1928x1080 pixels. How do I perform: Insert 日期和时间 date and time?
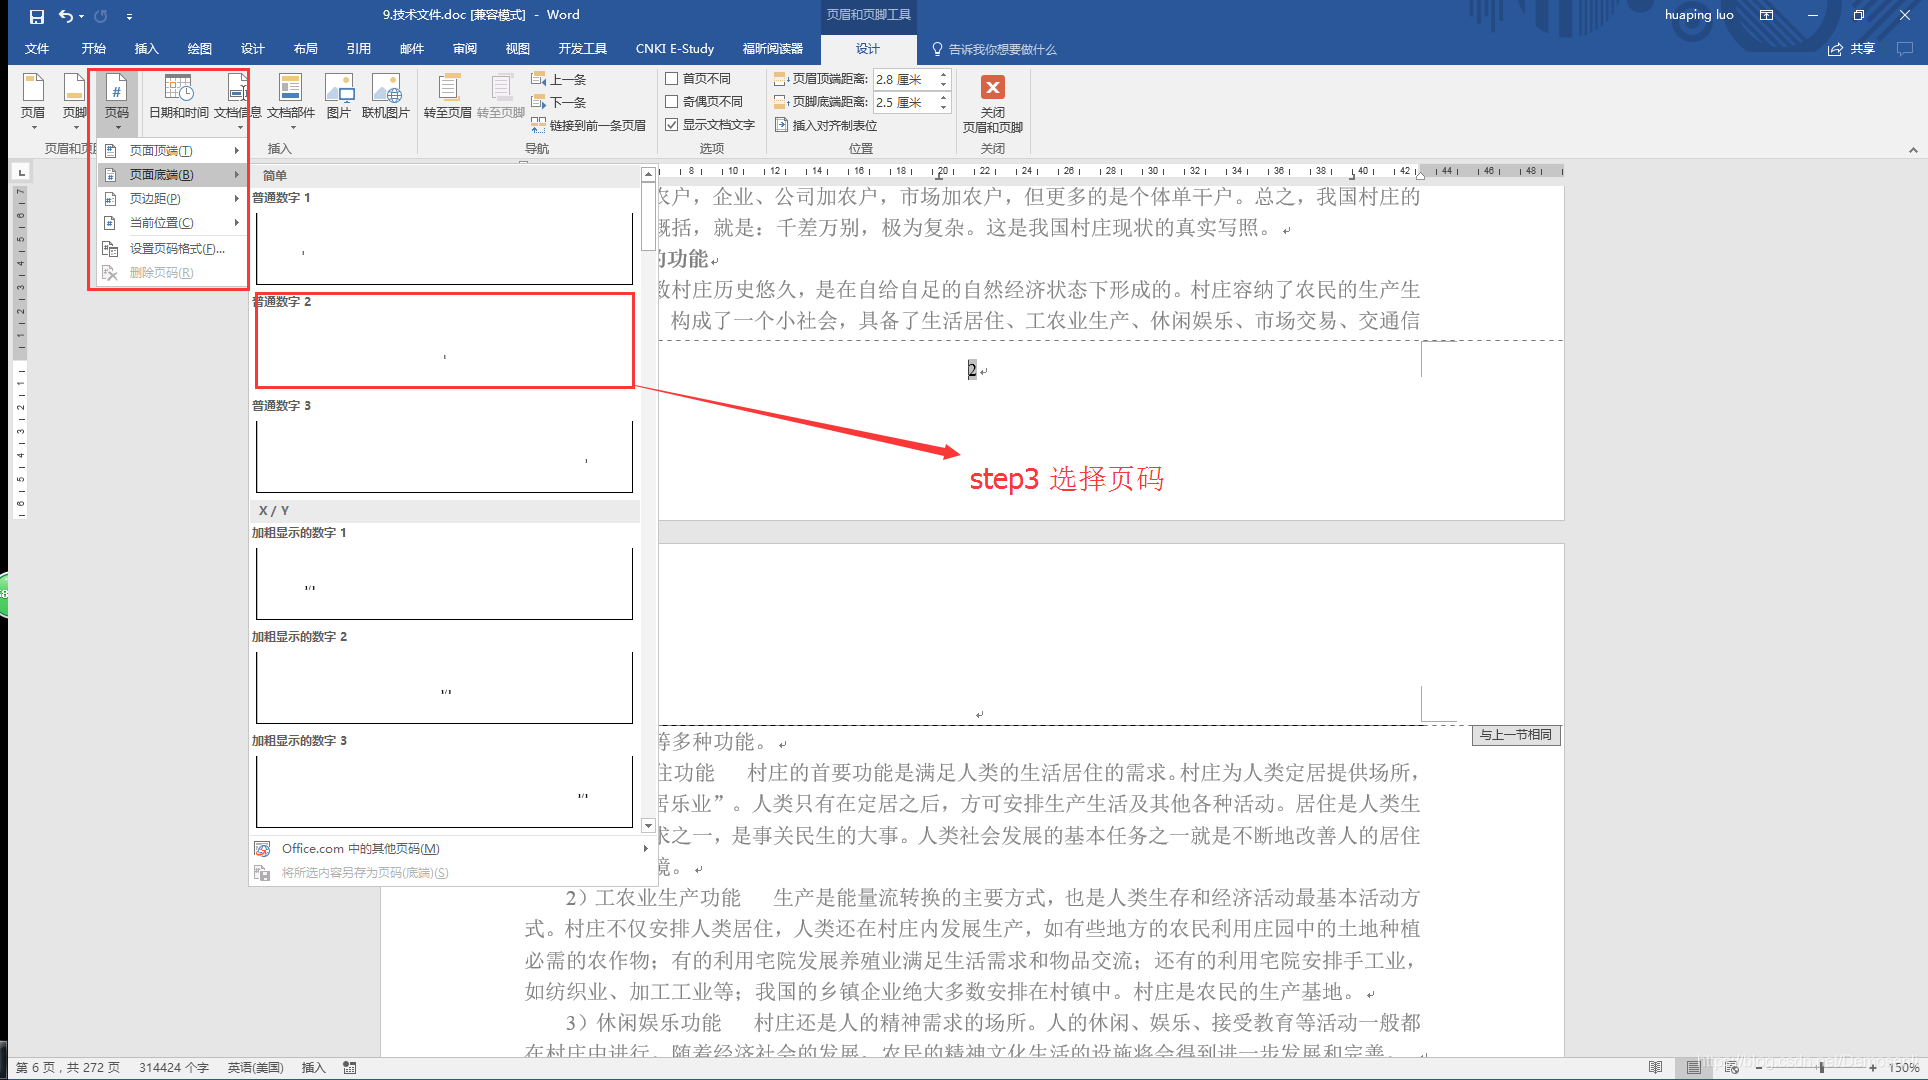tap(178, 97)
